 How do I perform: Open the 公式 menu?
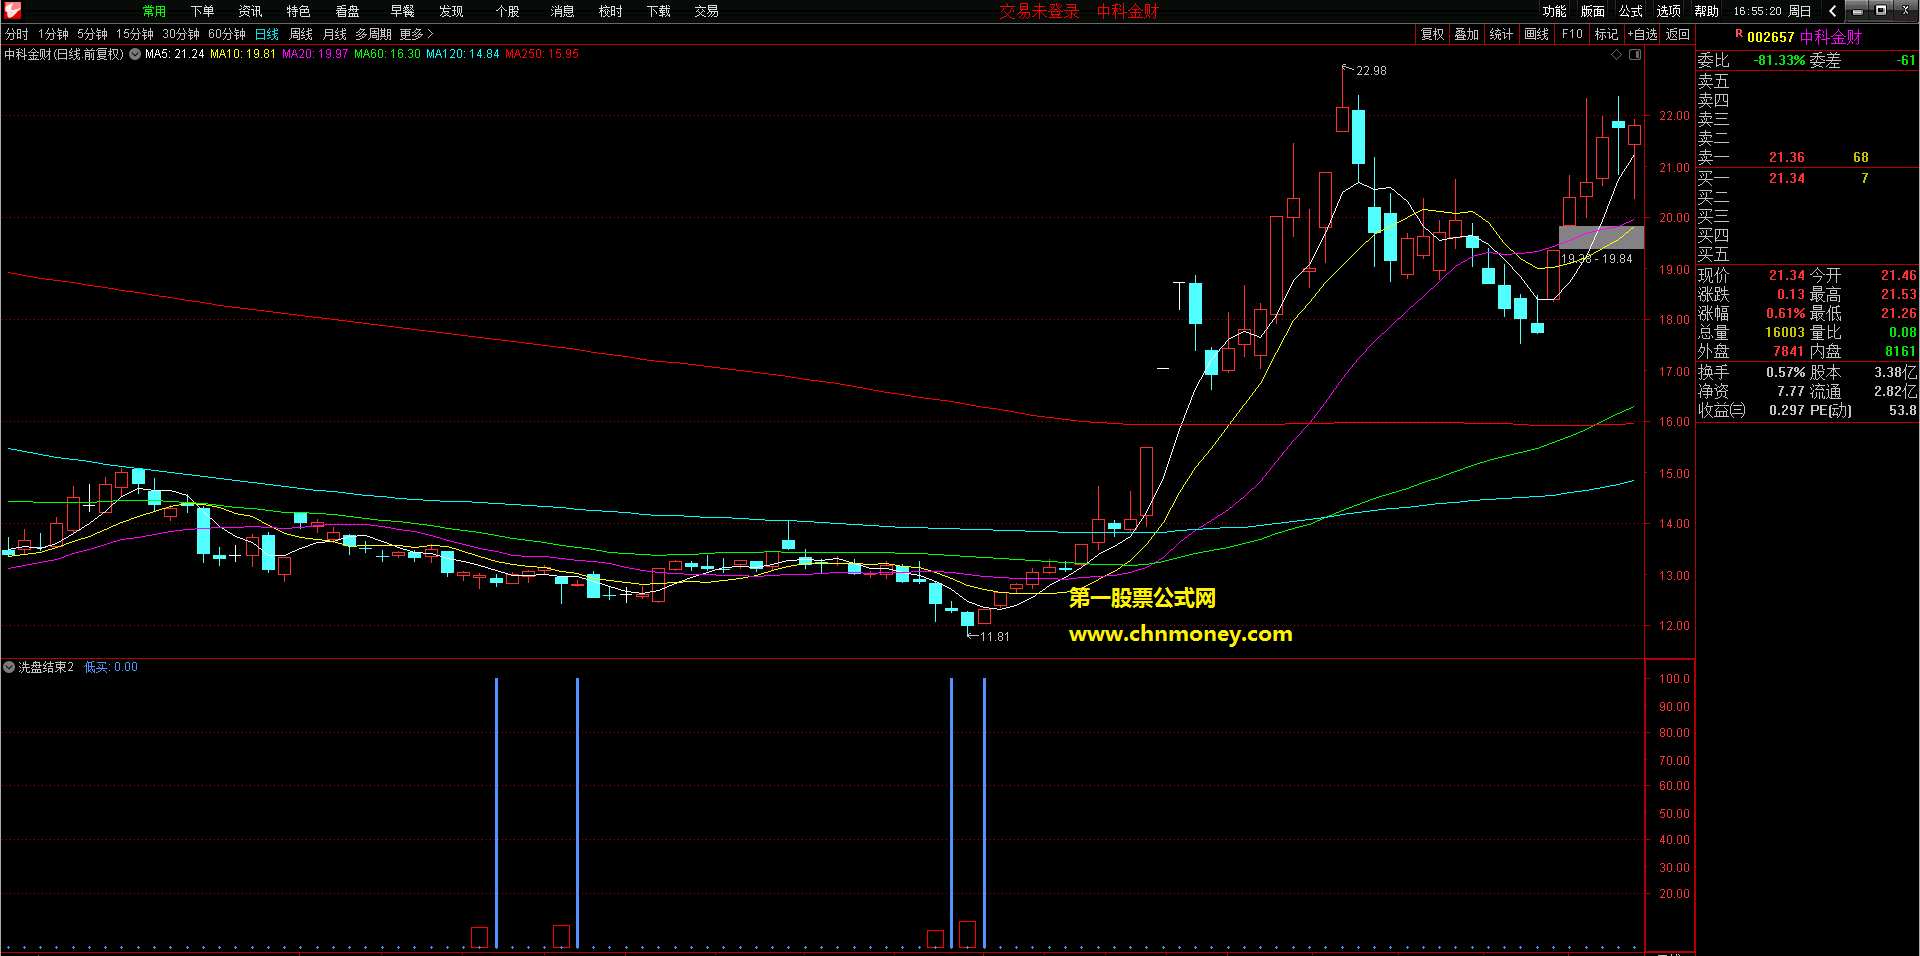click(1630, 11)
